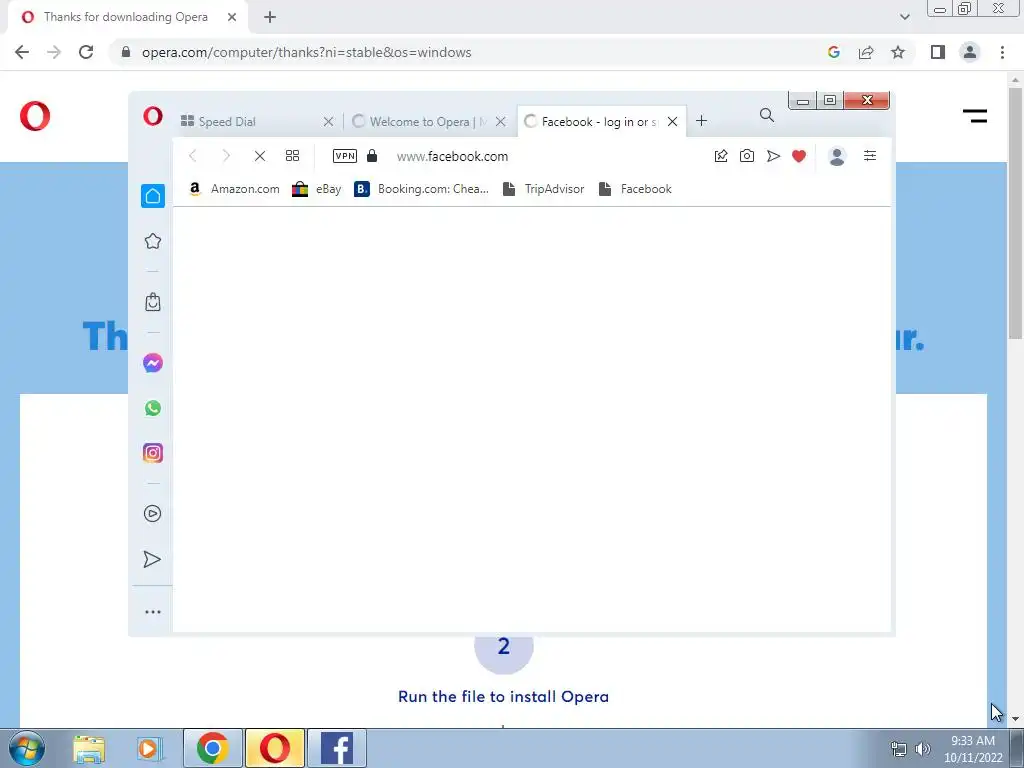The width and height of the screenshot is (1024, 768).
Task: Switch to Chrome in taskbar
Action: [213, 748]
